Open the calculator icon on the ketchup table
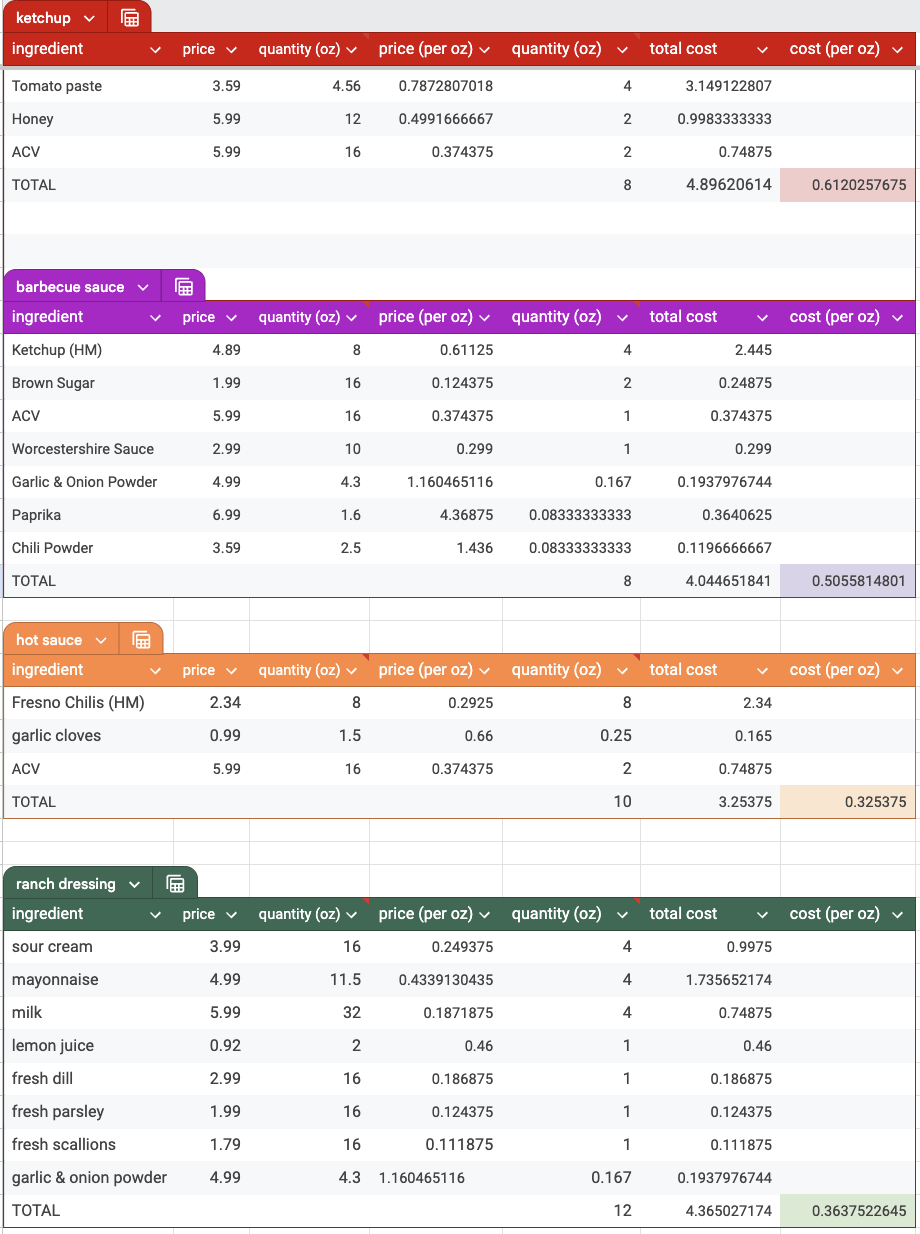The width and height of the screenshot is (920, 1234). click(129, 17)
